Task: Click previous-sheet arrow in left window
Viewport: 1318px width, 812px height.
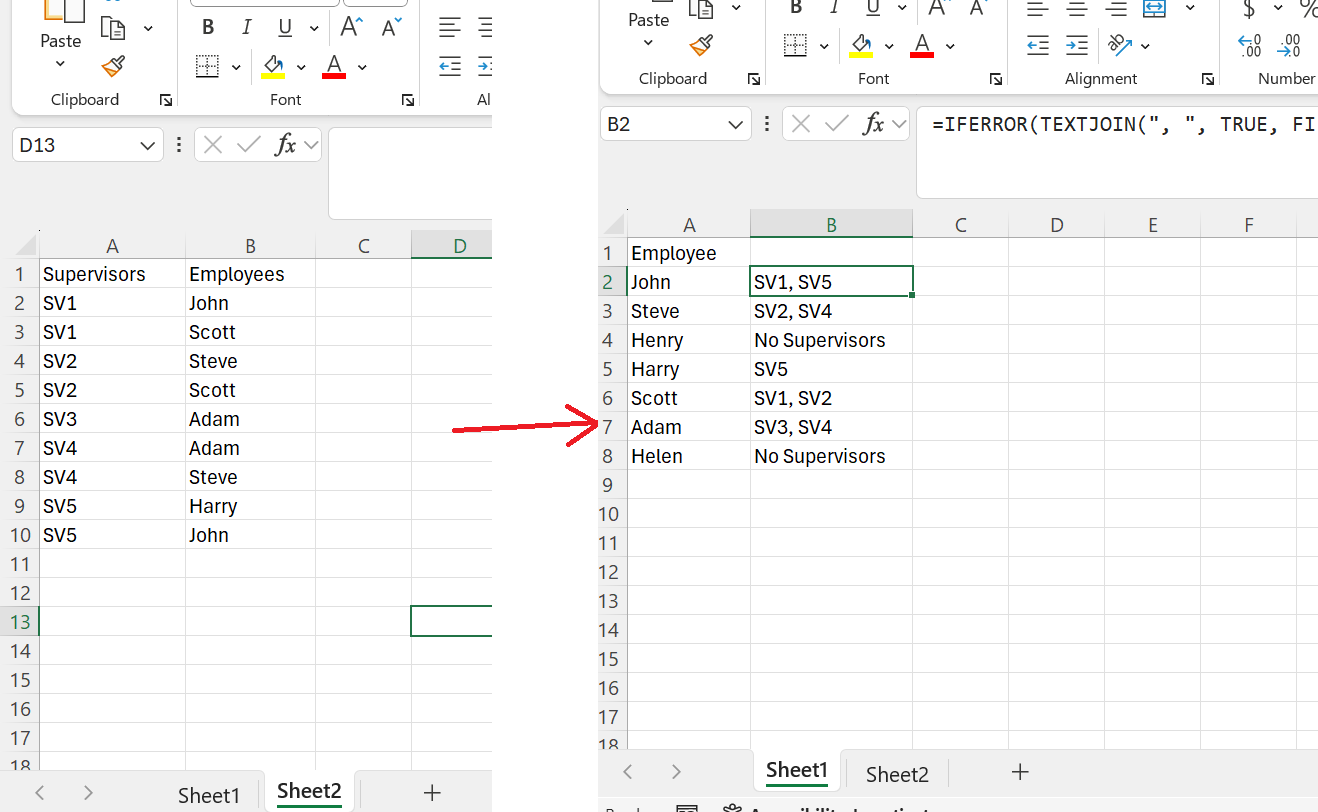Action: (40, 793)
